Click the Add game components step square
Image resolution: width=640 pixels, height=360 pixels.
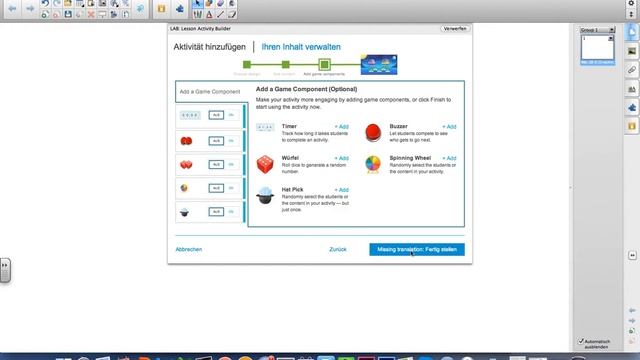coord(324,64)
